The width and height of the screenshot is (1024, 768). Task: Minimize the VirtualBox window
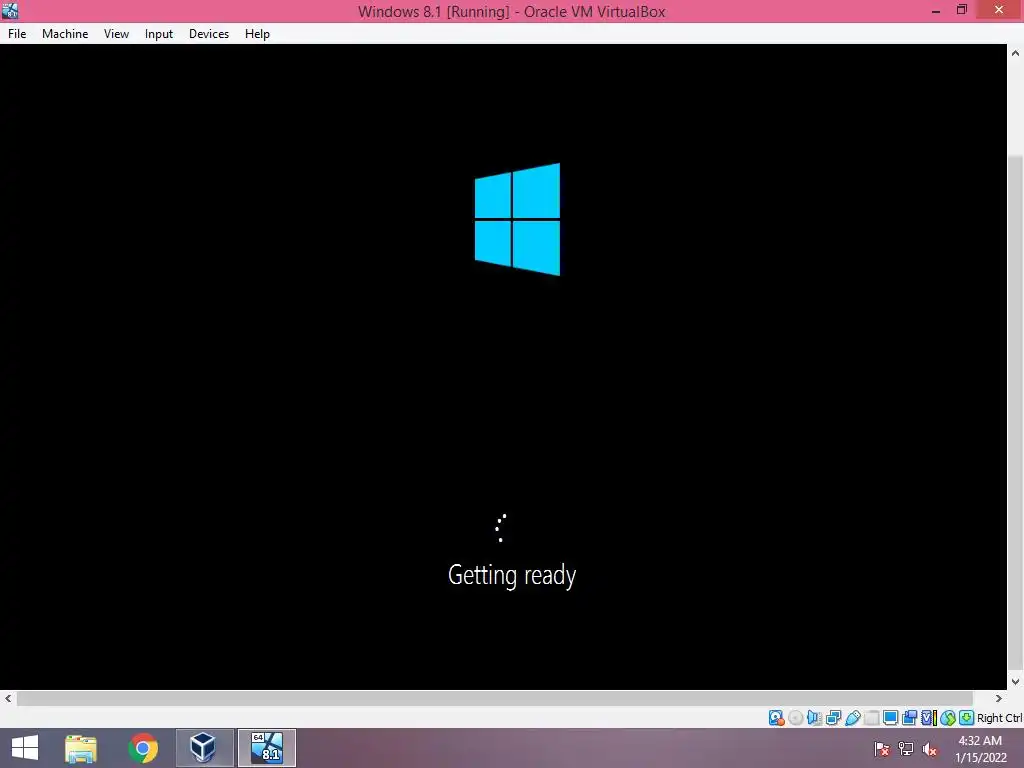pos(936,11)
